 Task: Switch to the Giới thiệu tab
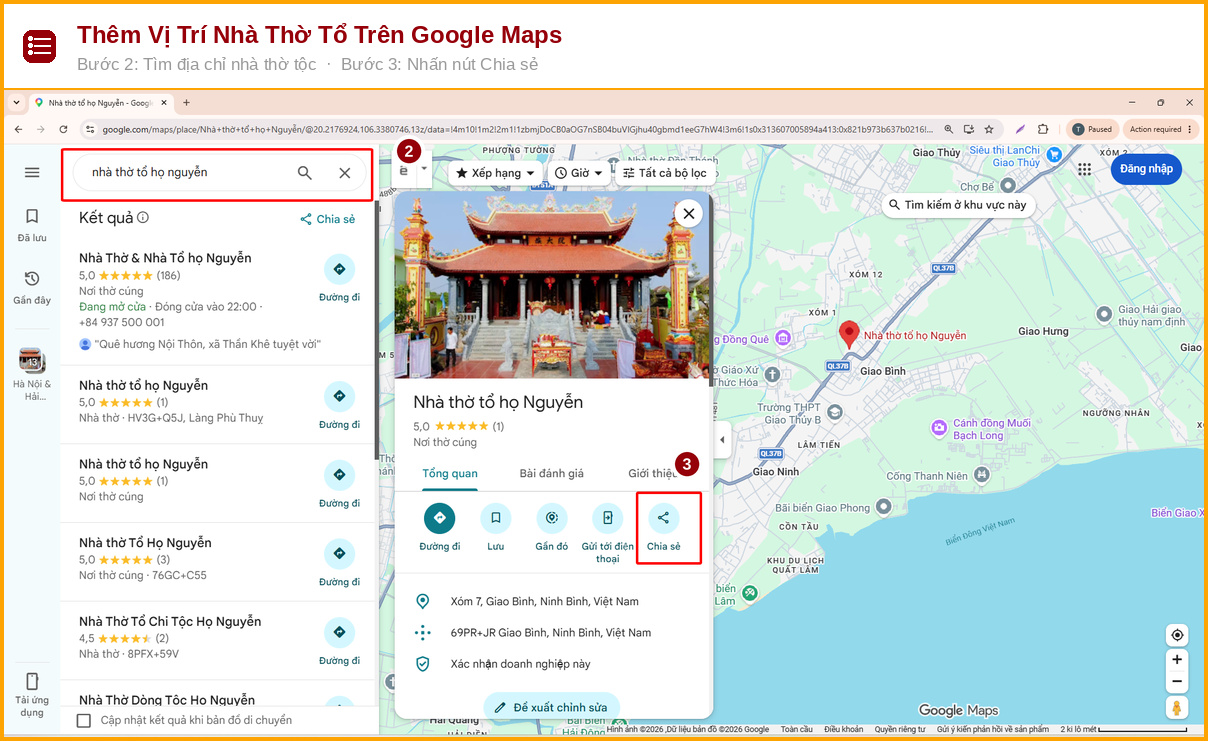(x=652, y=473)
